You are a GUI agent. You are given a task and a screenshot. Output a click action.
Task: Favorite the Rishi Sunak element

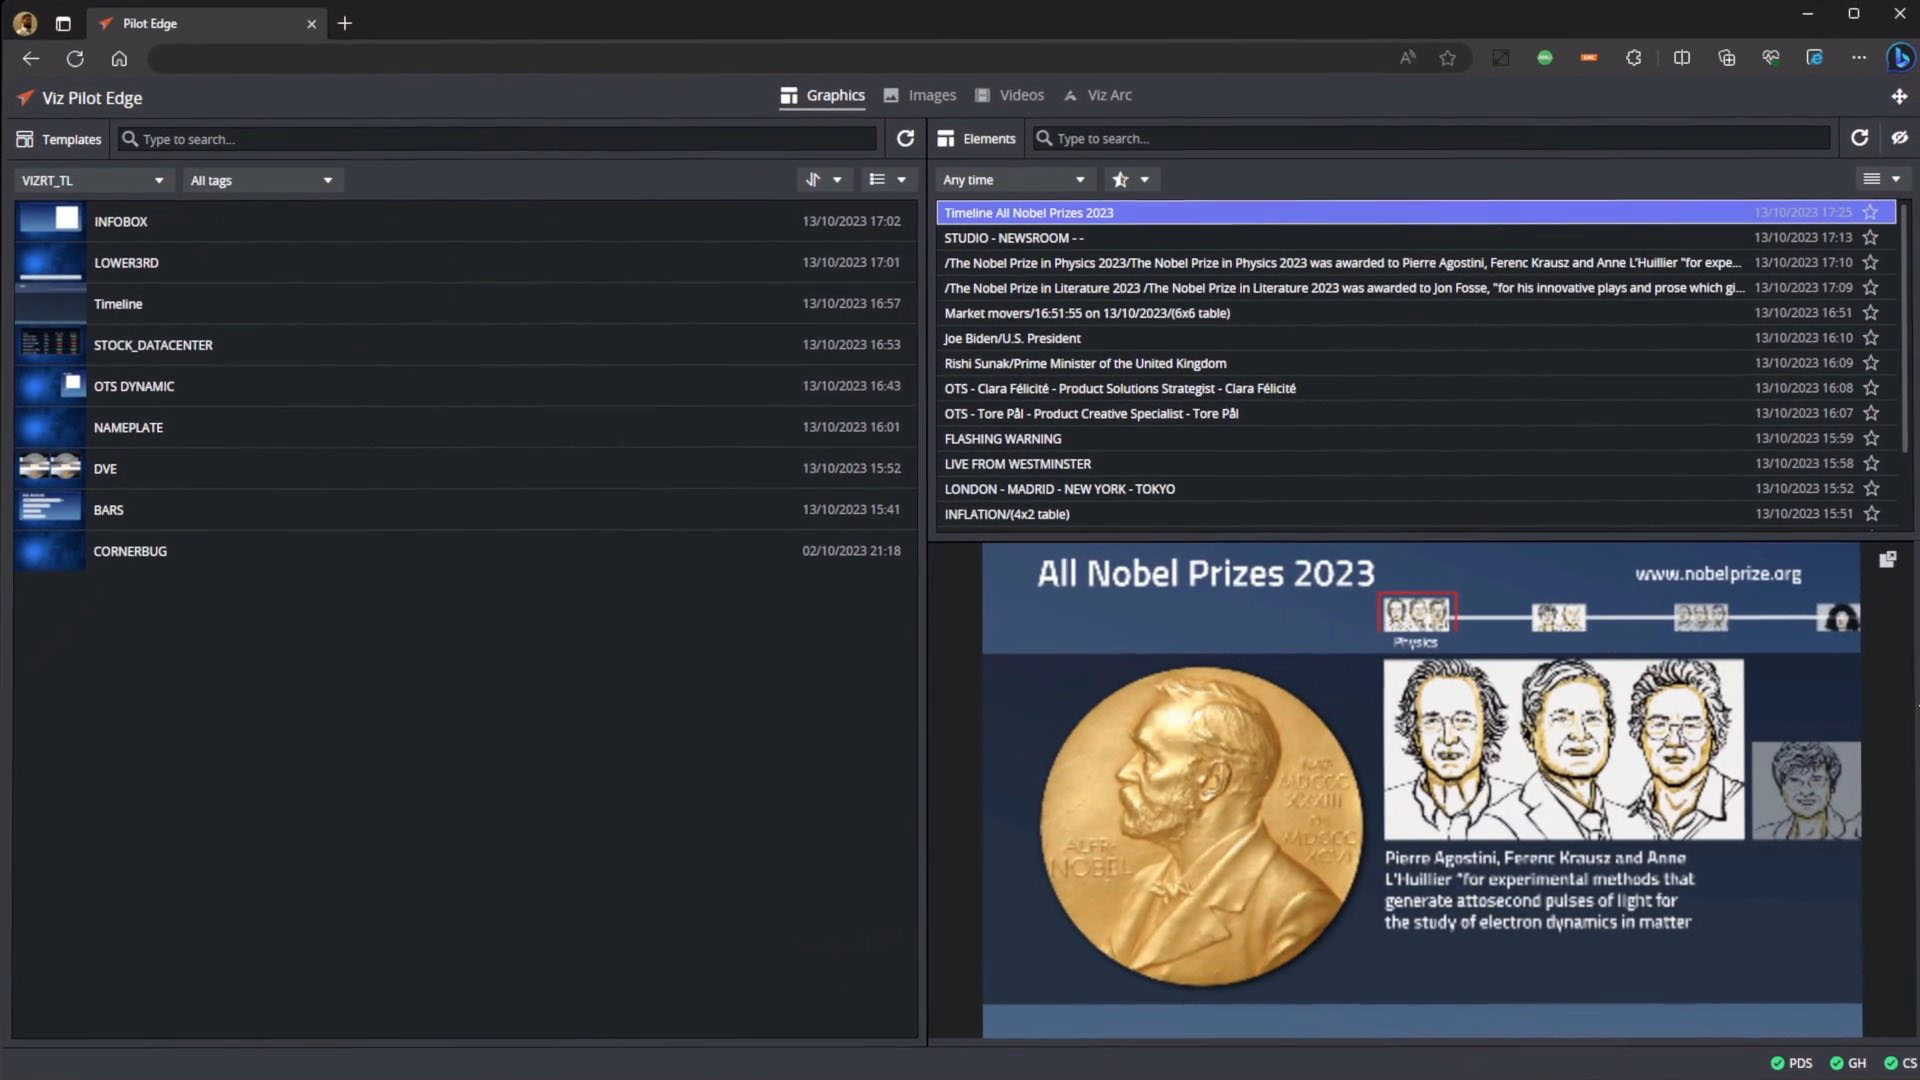(1871, 362)
